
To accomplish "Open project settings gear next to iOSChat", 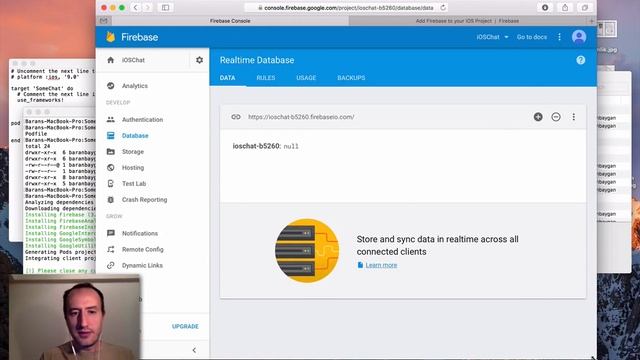I will pos(199,60).
